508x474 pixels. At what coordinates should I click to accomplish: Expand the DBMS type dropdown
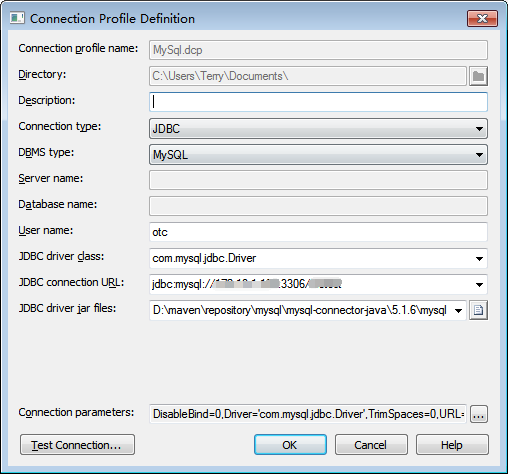(479, 155)
